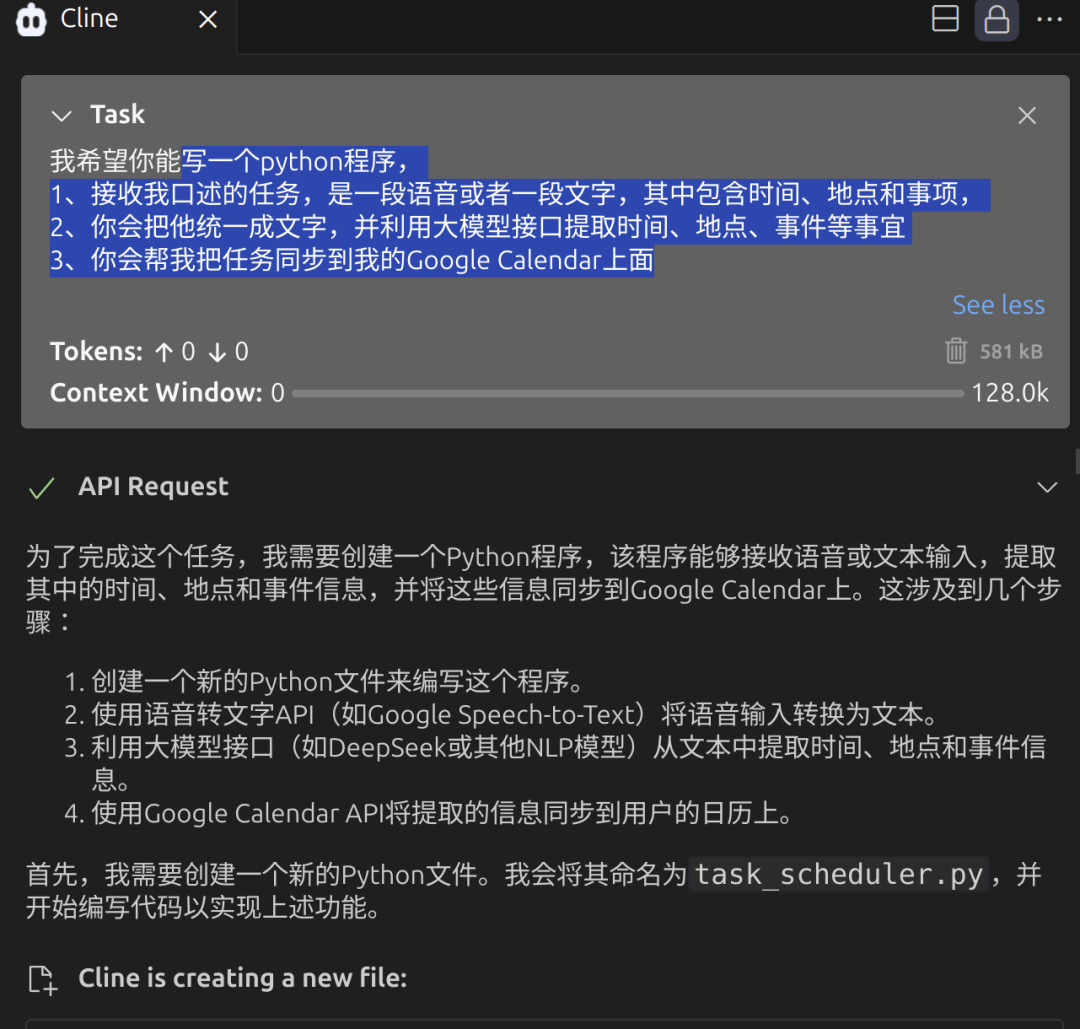Image resolution: width=1080 pixels, height=1029 pixels.
Task: Click the Cline robot logo icon
Action: 31,19
